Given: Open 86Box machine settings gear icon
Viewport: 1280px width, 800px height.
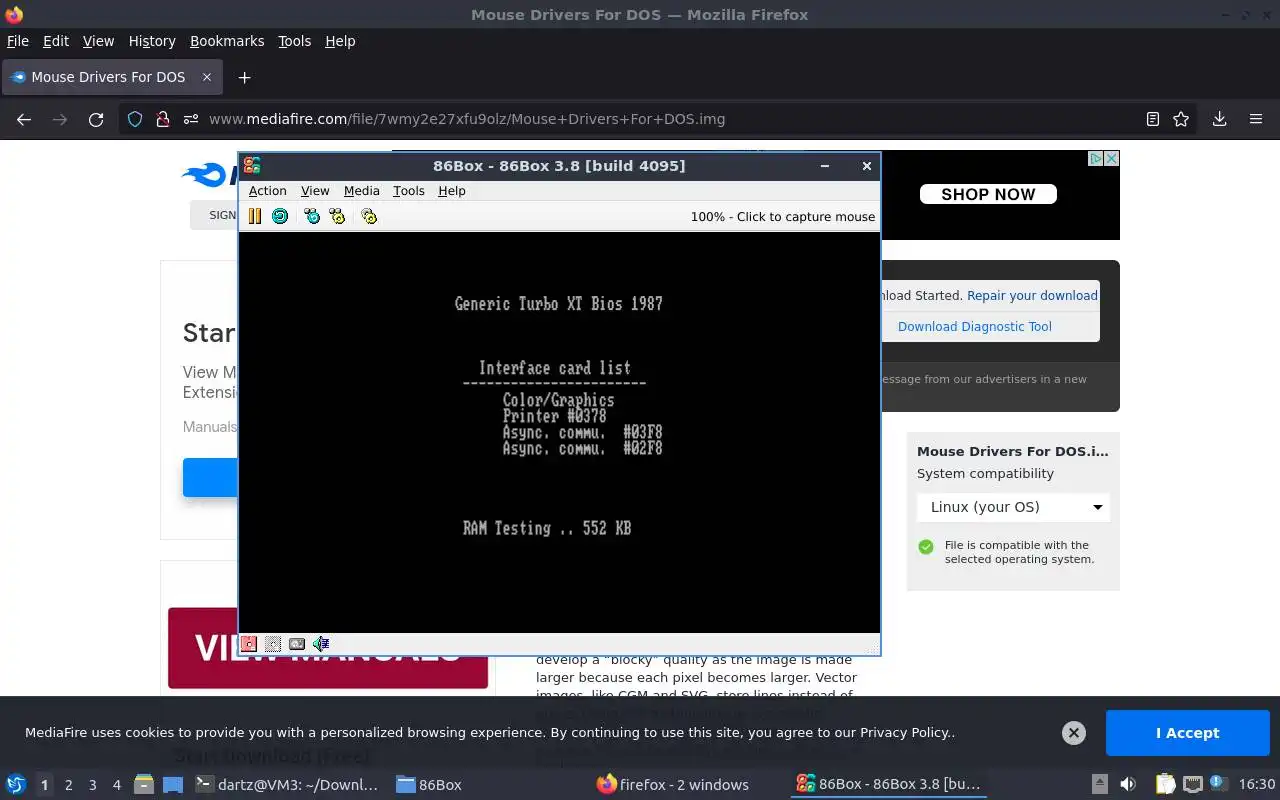Looking at the screenshot, I should coord(369,216).
